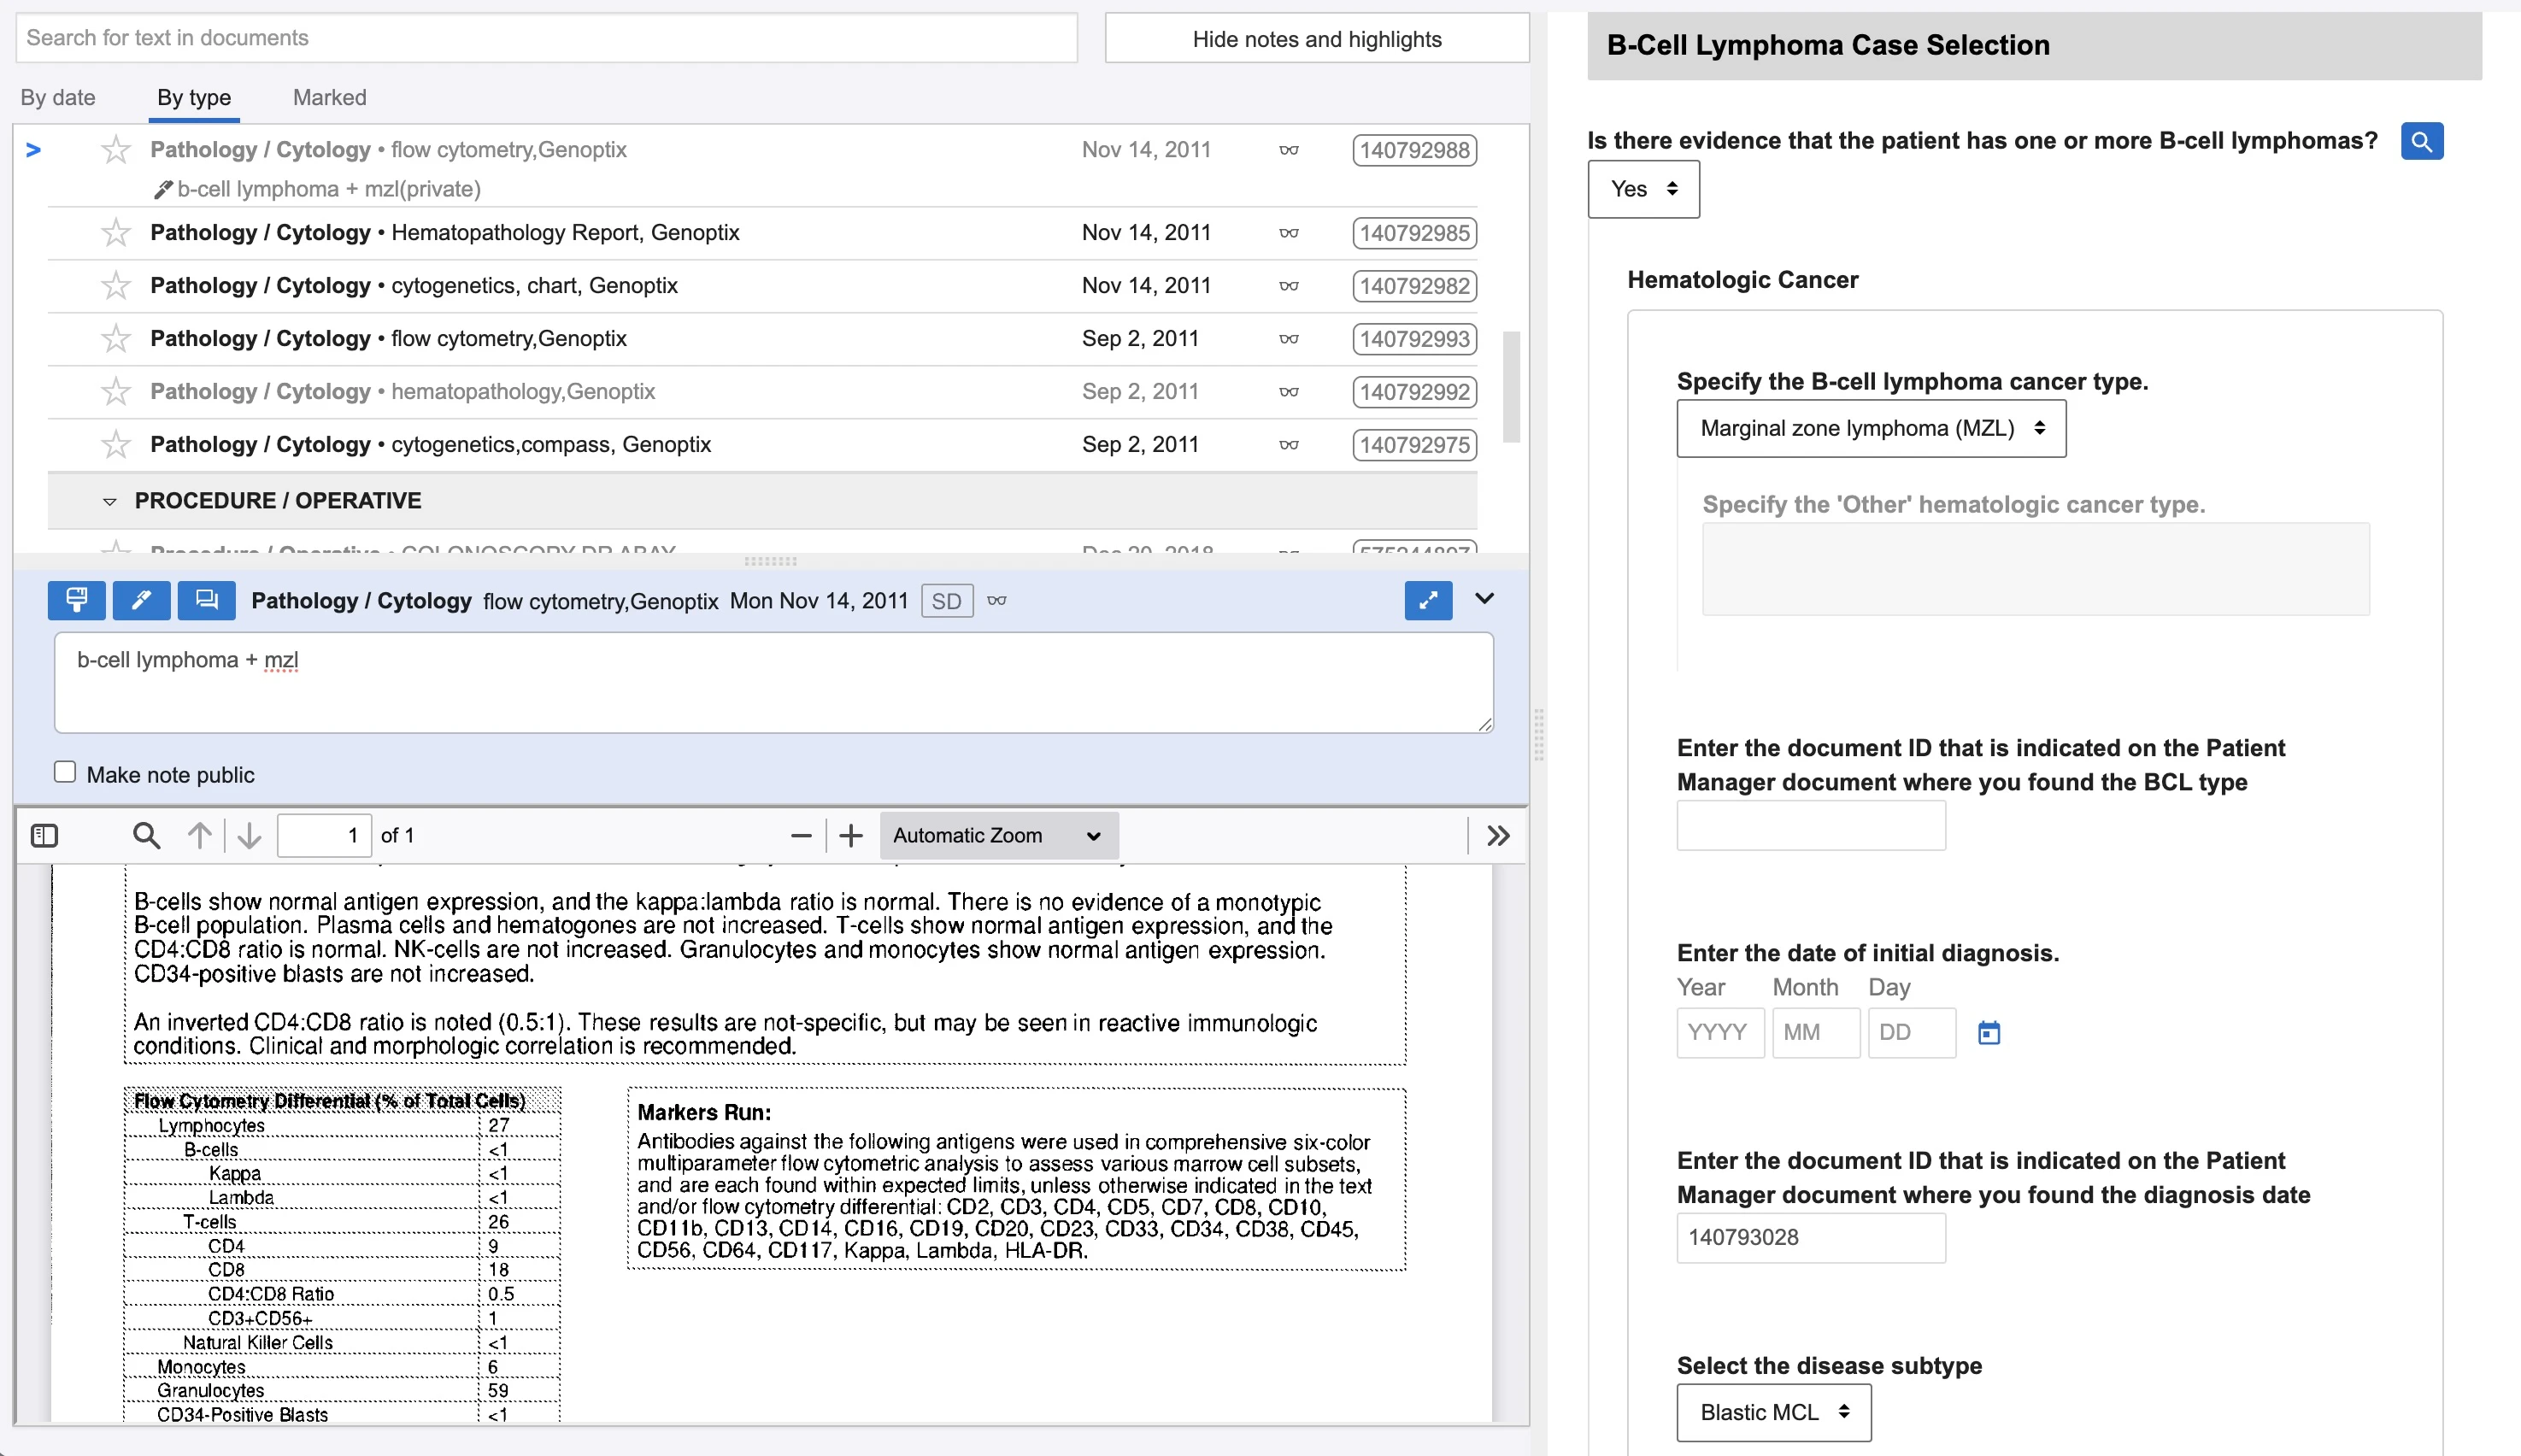Switch to the By date tab

pyautogui.click(x=57, y=97)
